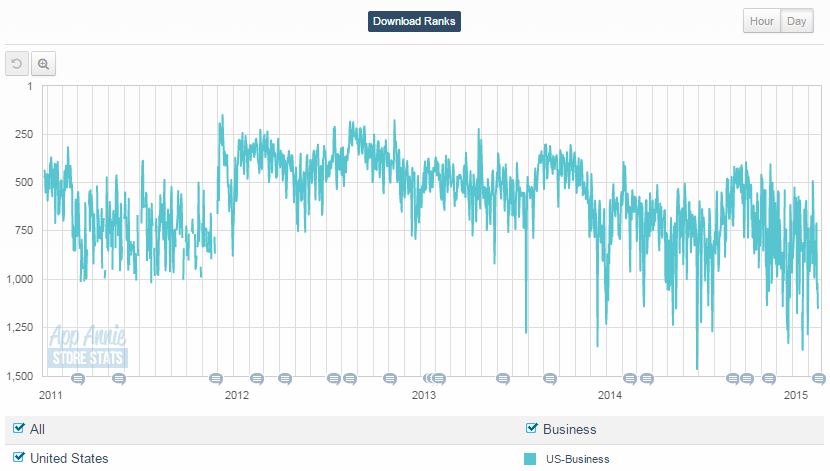
Task: Click the reset zoom undo icon
Action: click(x=17, y=64)
